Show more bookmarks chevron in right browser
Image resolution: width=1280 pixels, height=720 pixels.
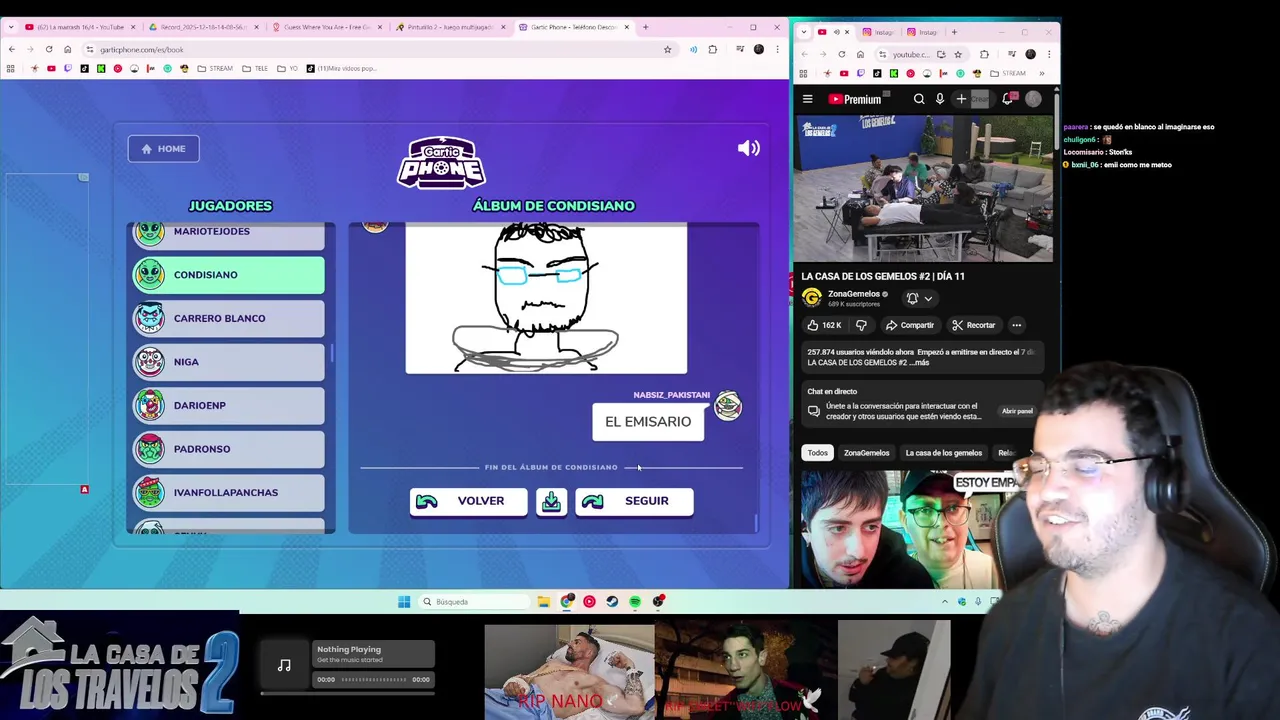pos(1041,73)
